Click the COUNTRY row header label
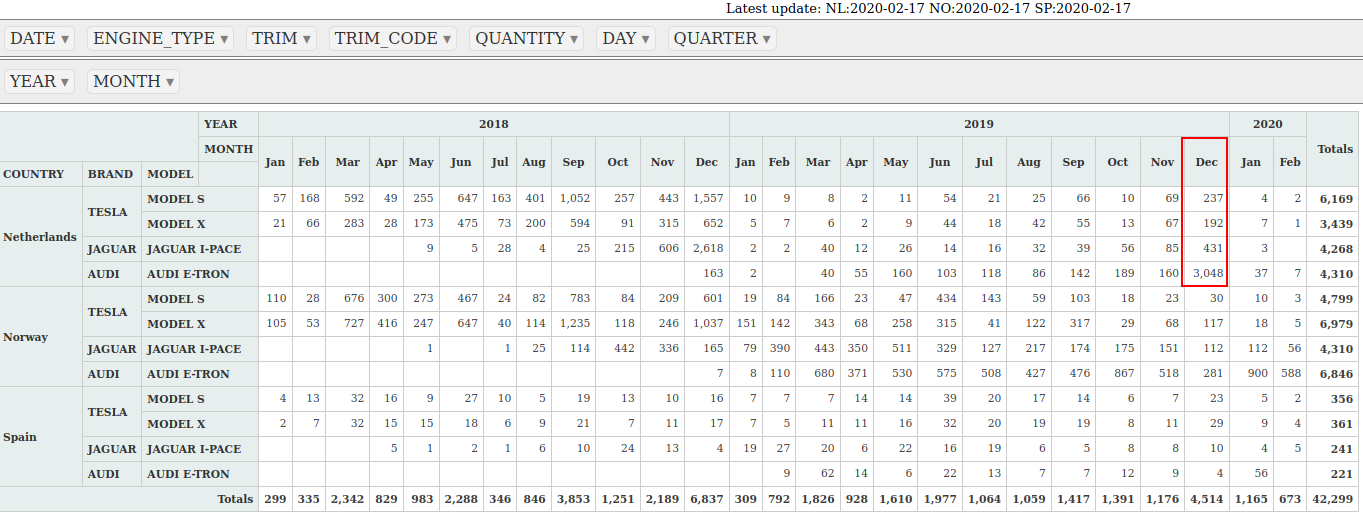 [34, 174]
